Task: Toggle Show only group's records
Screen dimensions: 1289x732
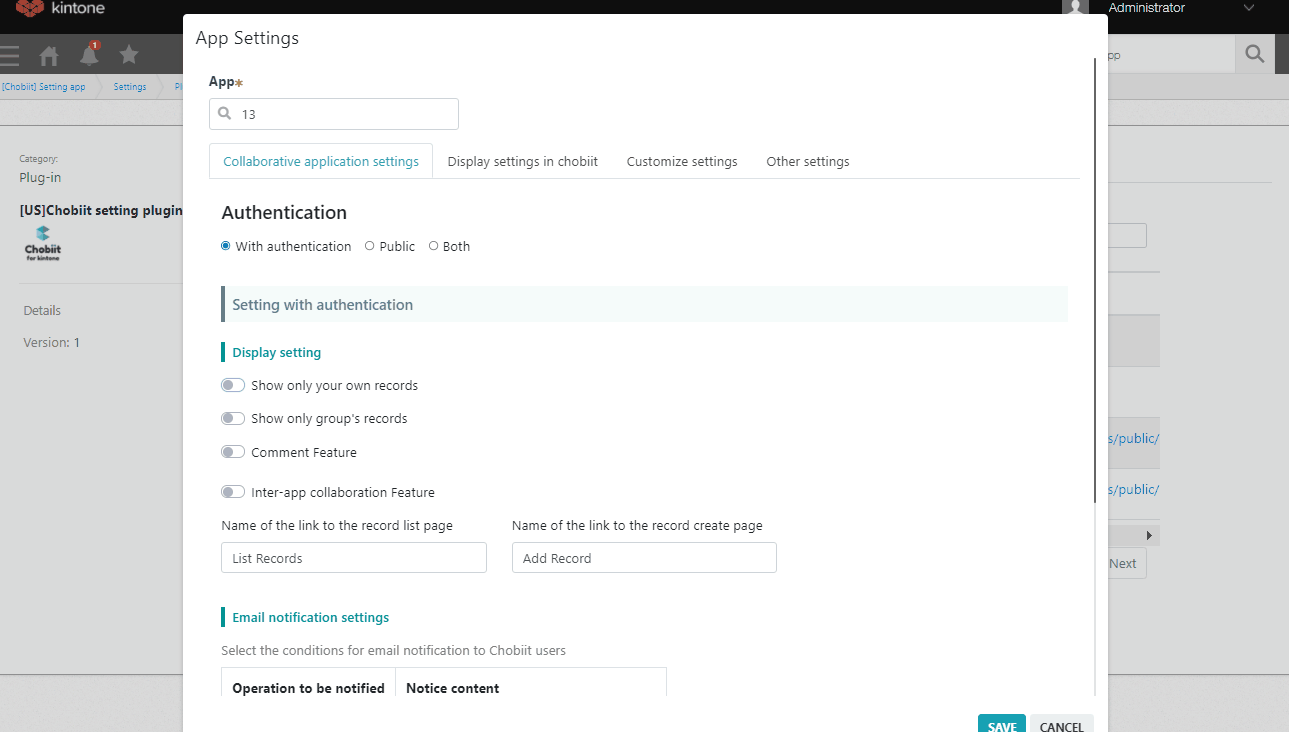Action: (x=233, y=418)
